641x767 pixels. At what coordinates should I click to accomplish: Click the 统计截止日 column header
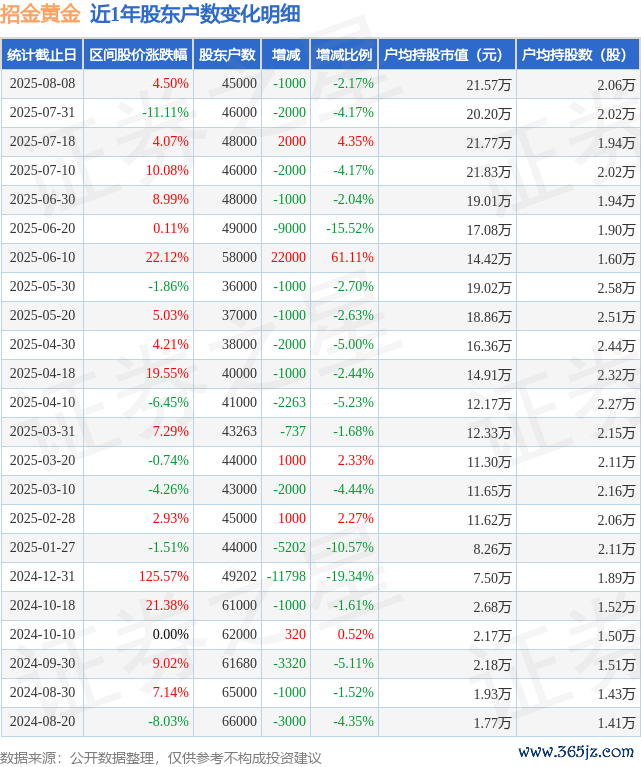(x=42, y=54)
